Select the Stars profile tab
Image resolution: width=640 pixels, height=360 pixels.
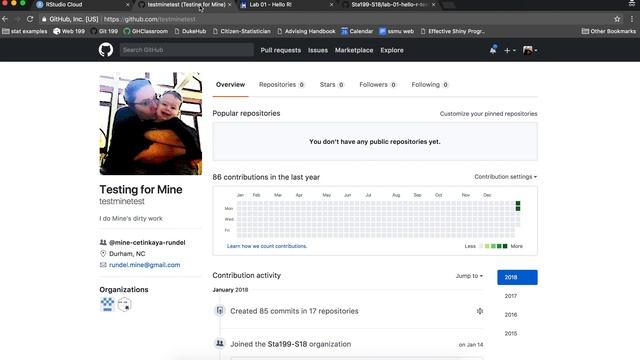point(332,84)
